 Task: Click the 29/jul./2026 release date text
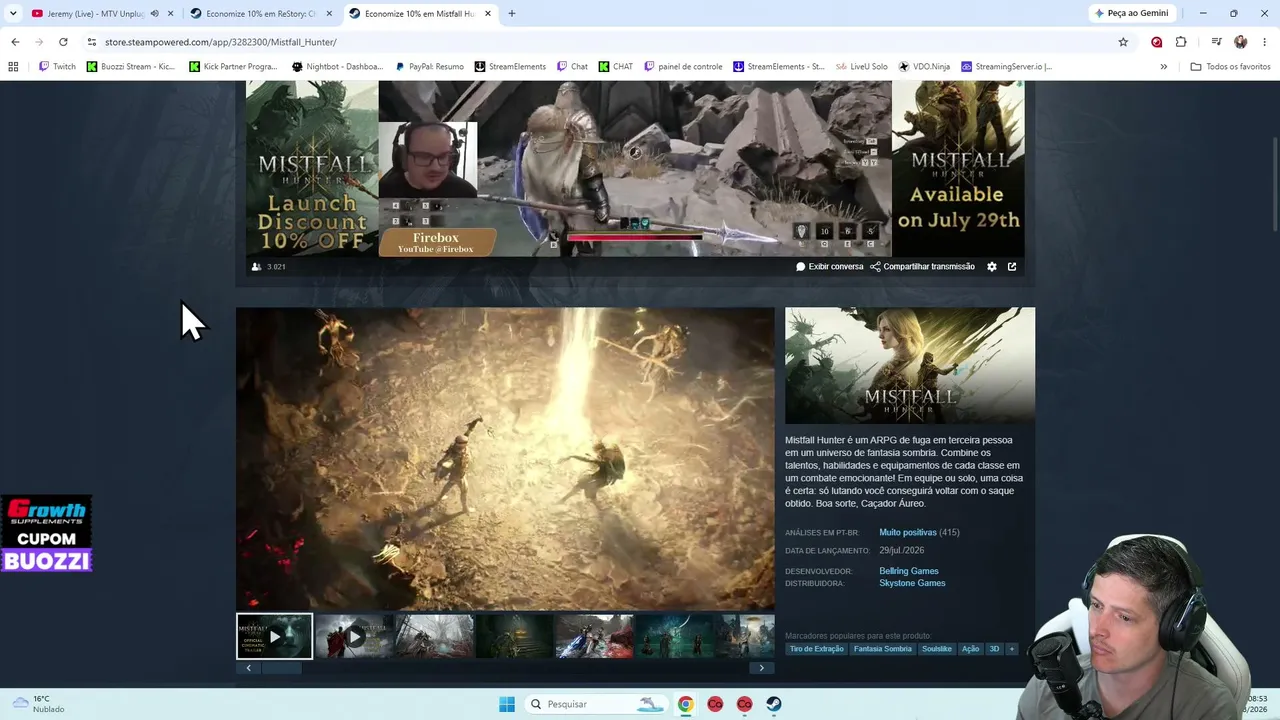pos(902,551)
